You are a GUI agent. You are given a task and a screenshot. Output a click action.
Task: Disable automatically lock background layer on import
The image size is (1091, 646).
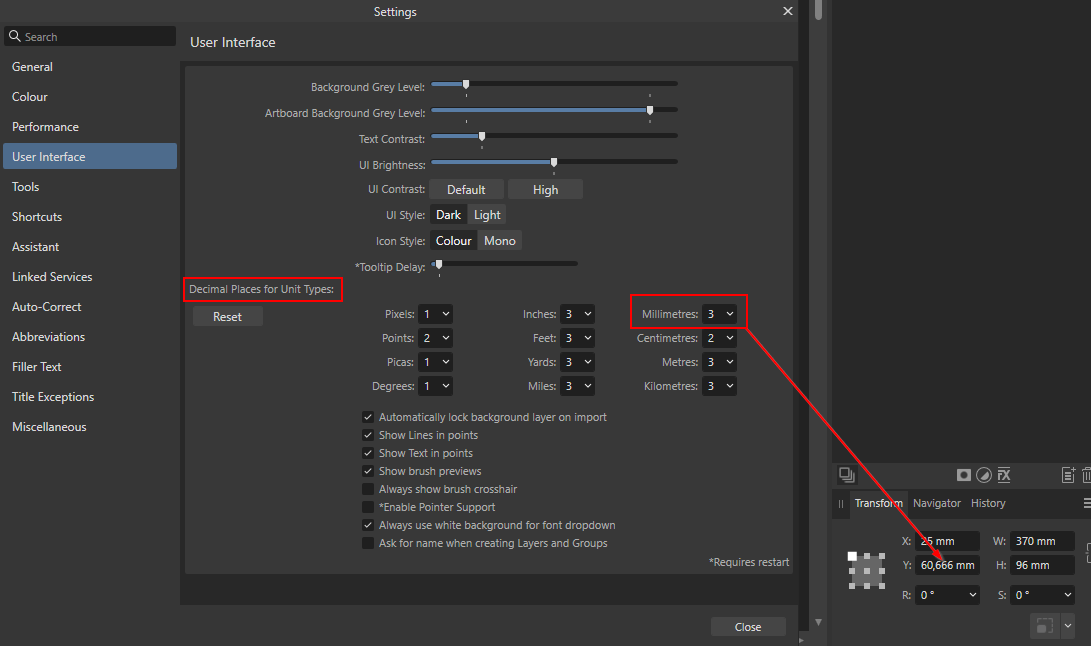pyautogui.click(x=368, y=417)
